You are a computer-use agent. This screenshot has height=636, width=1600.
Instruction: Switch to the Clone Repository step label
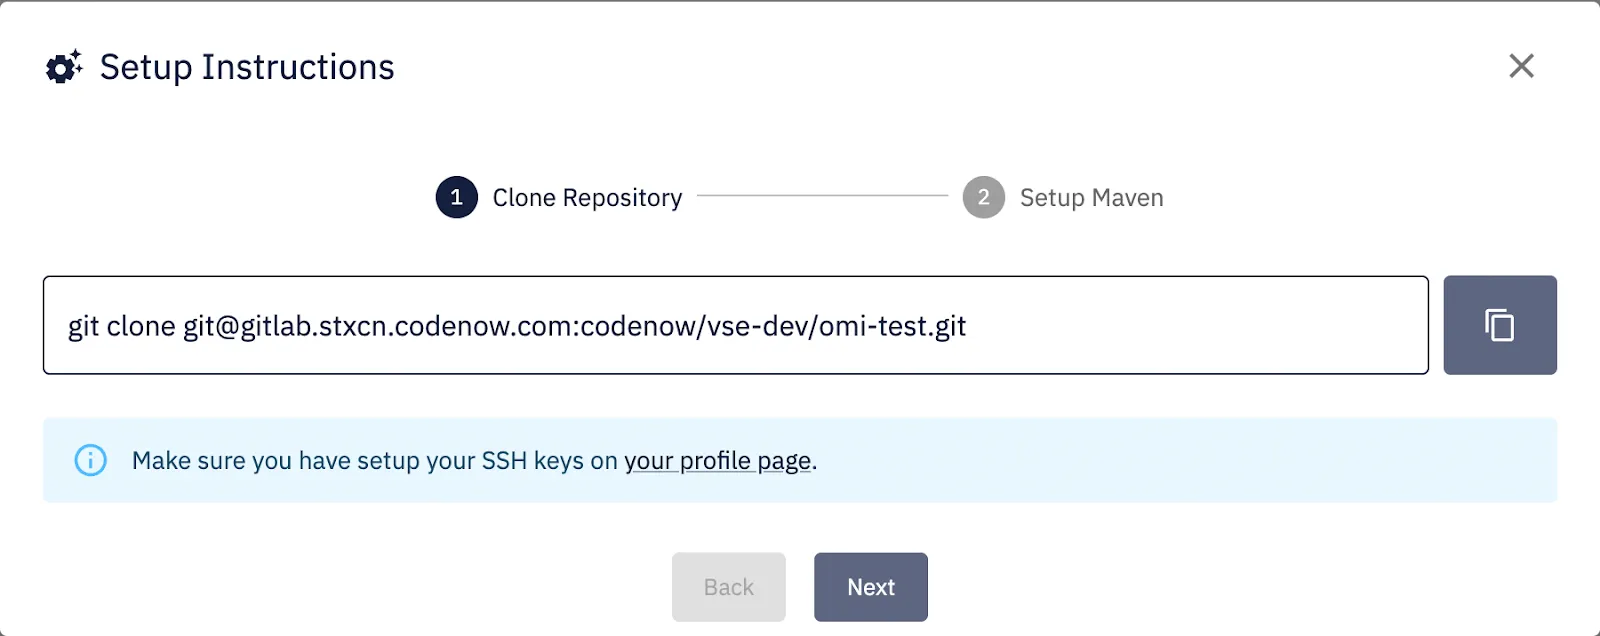click(x=587, y=198)
